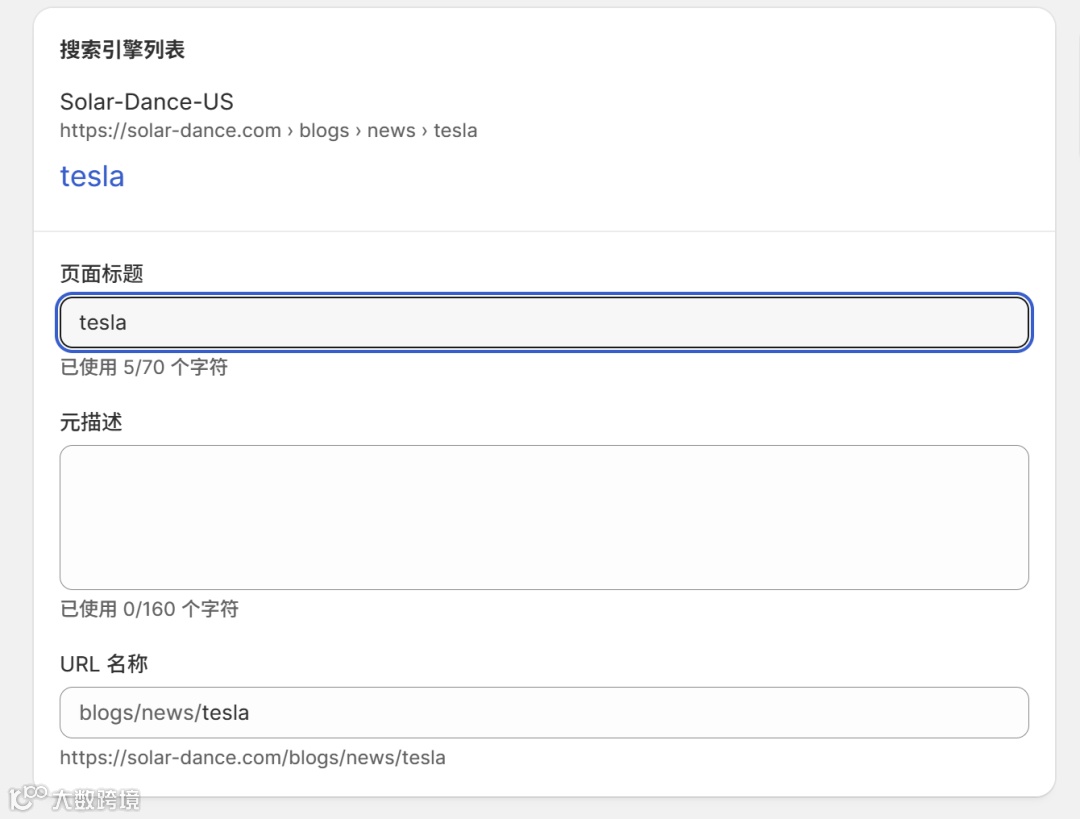Click the divider line under search preview
This screenshot has width=1080, height=819.
tap(544, 231)
